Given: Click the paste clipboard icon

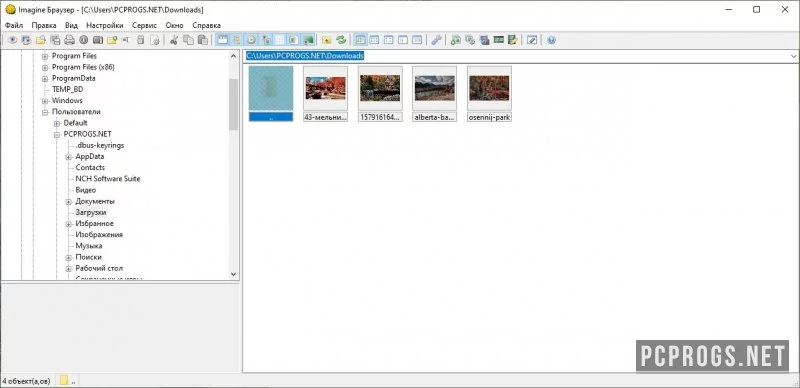Looking at the screenshot, I should [x=203, y=40].
